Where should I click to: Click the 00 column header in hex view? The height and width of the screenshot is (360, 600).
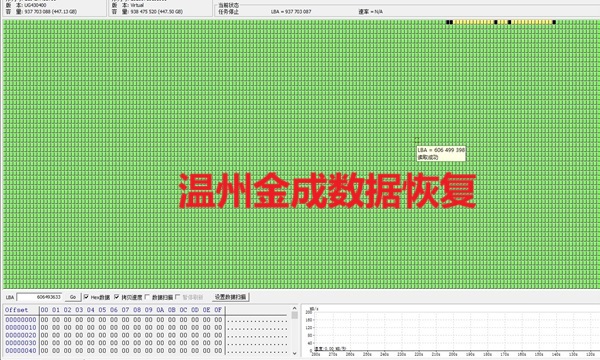pyautogui.click(x=44, y=310)
